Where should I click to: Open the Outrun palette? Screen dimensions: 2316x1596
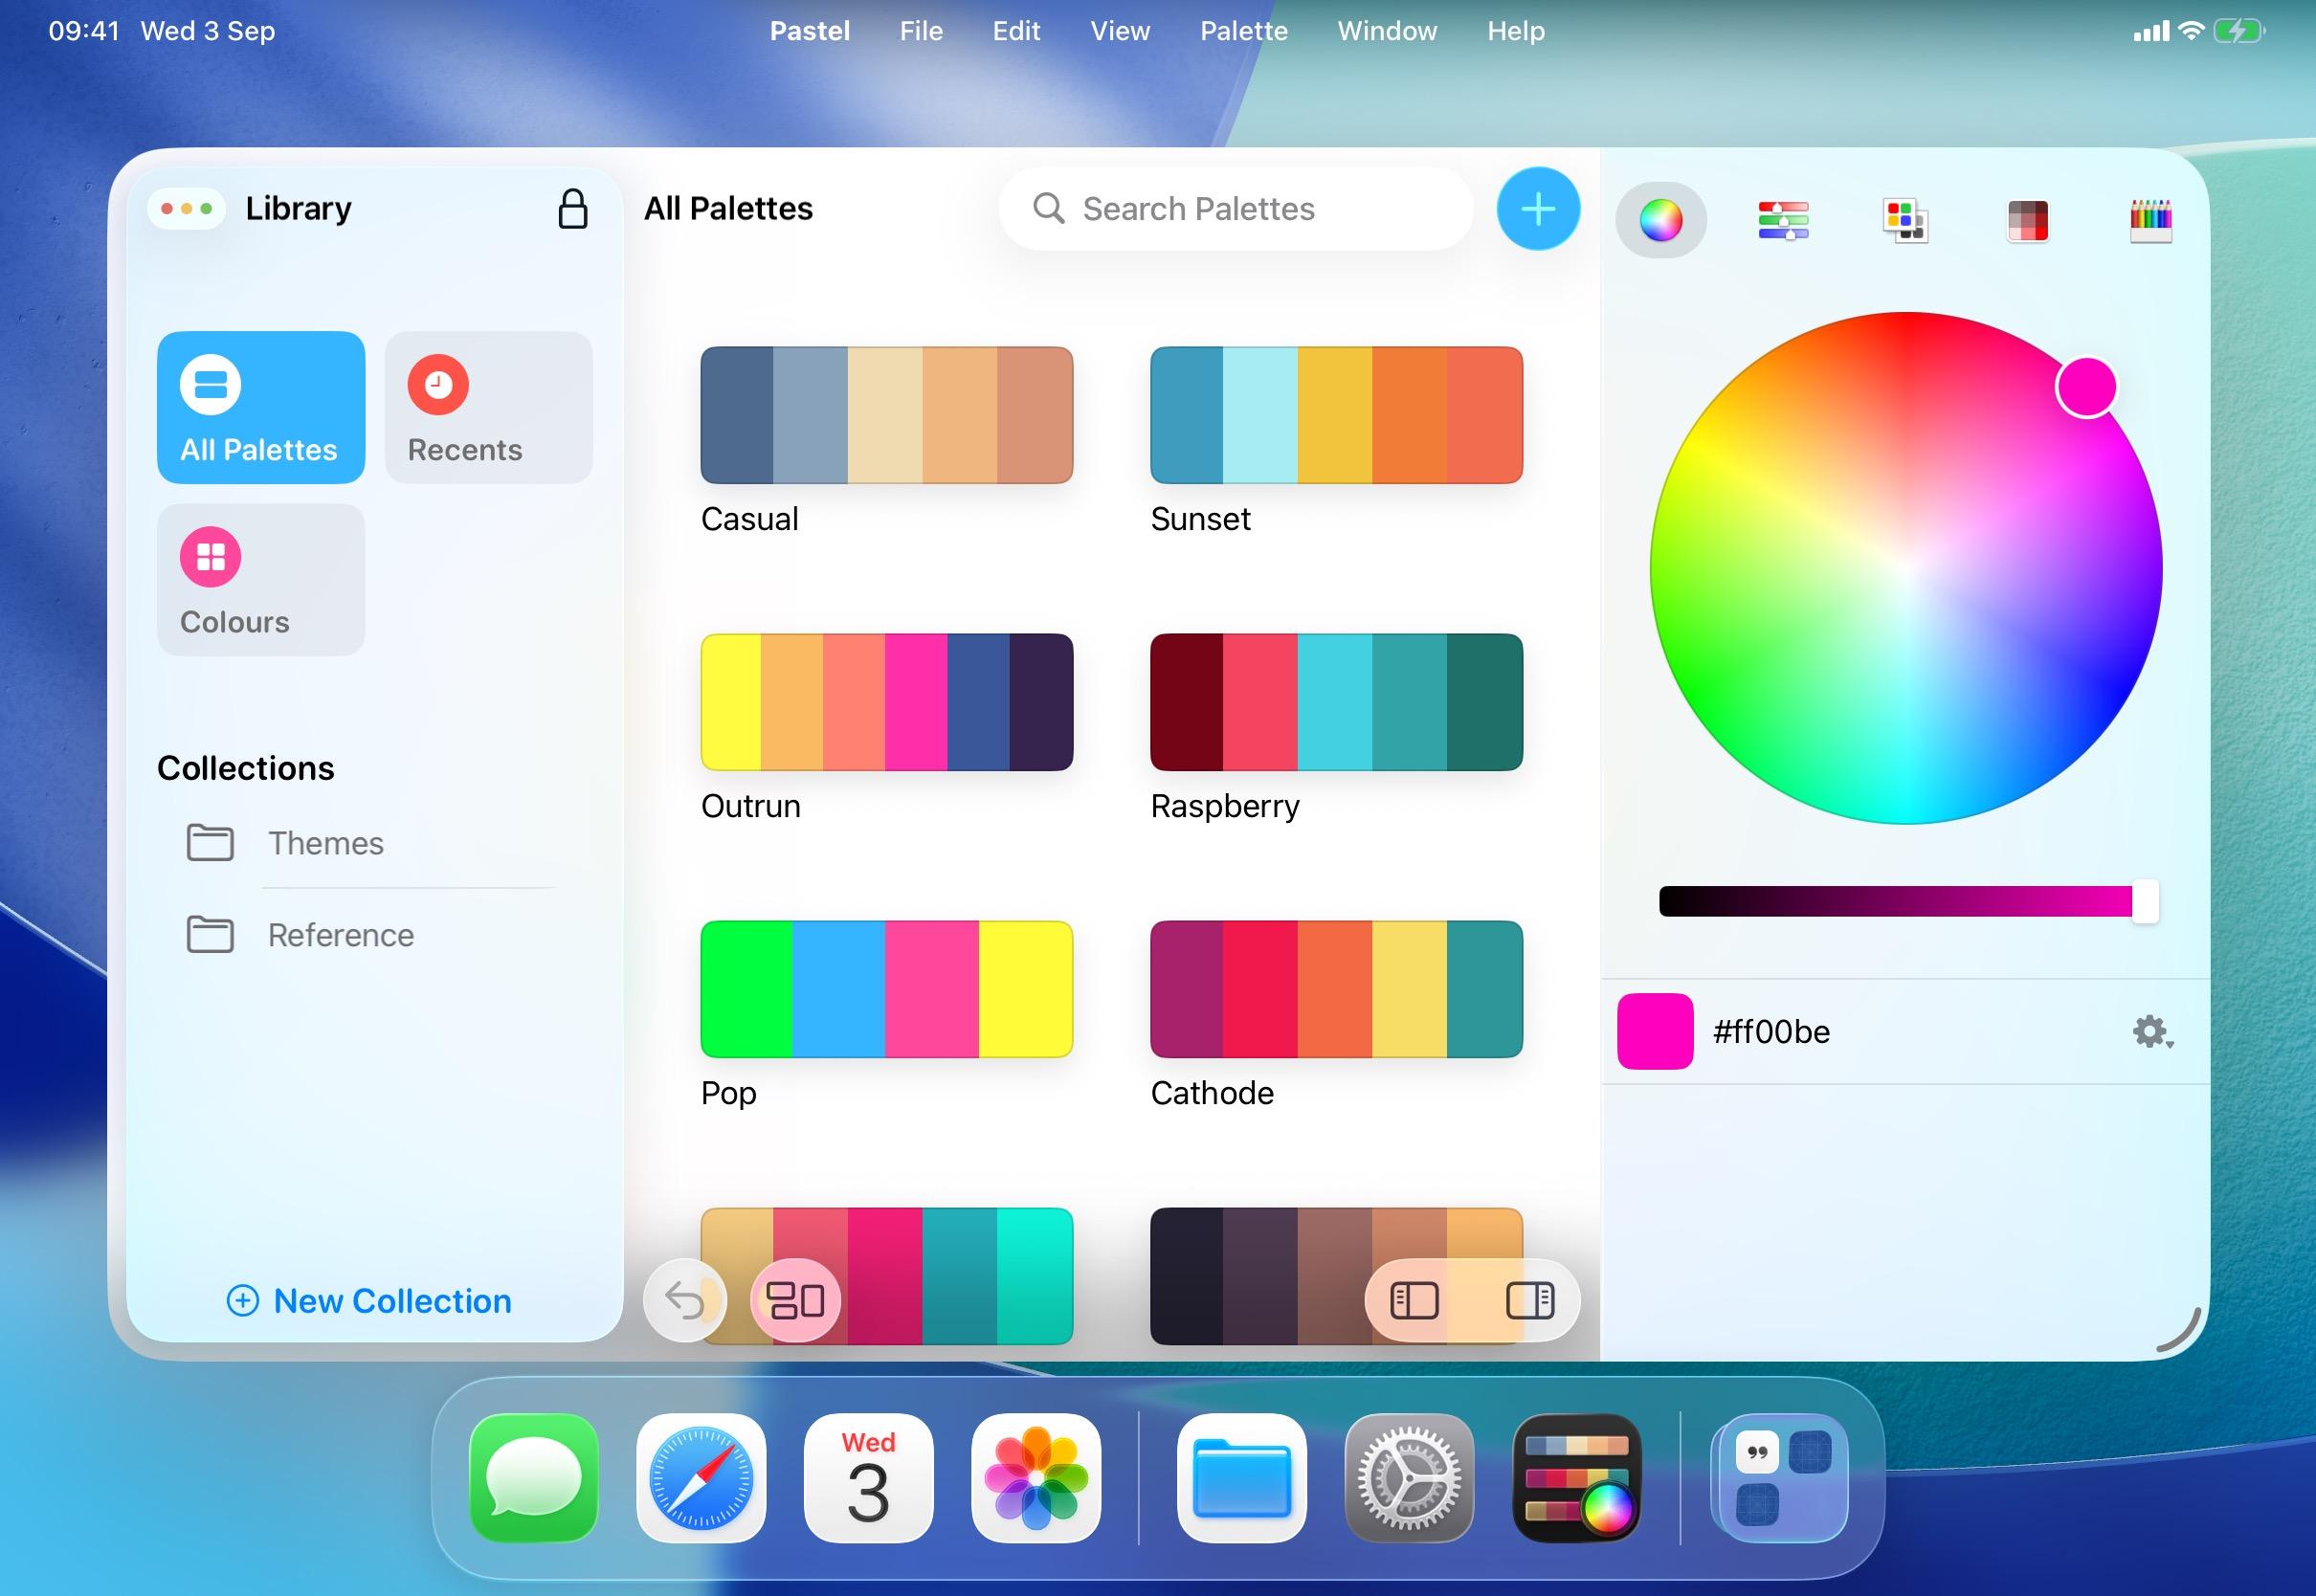pos(887,702)
